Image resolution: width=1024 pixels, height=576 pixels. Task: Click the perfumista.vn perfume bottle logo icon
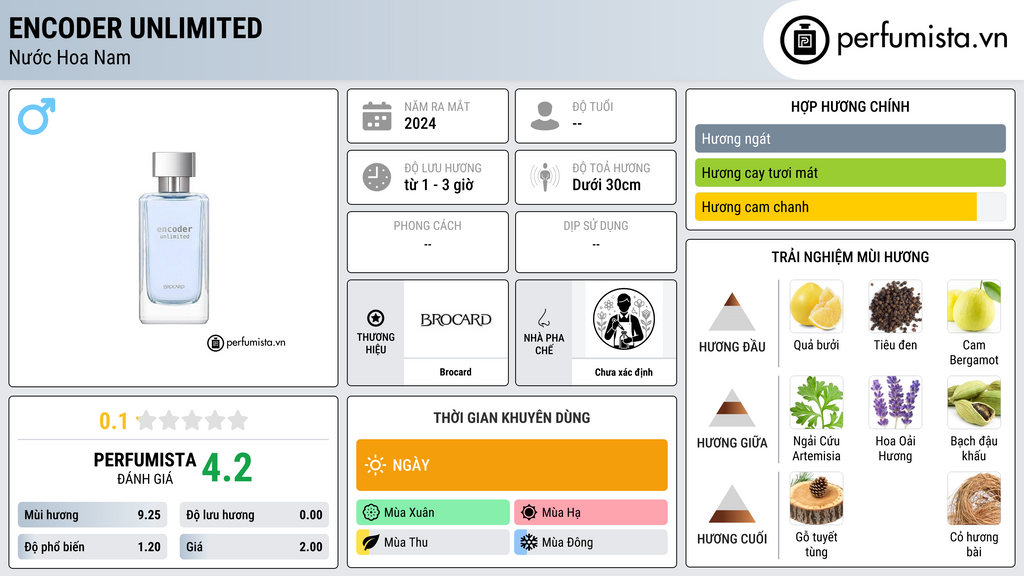pyautogui.click(x=804, y=40)
